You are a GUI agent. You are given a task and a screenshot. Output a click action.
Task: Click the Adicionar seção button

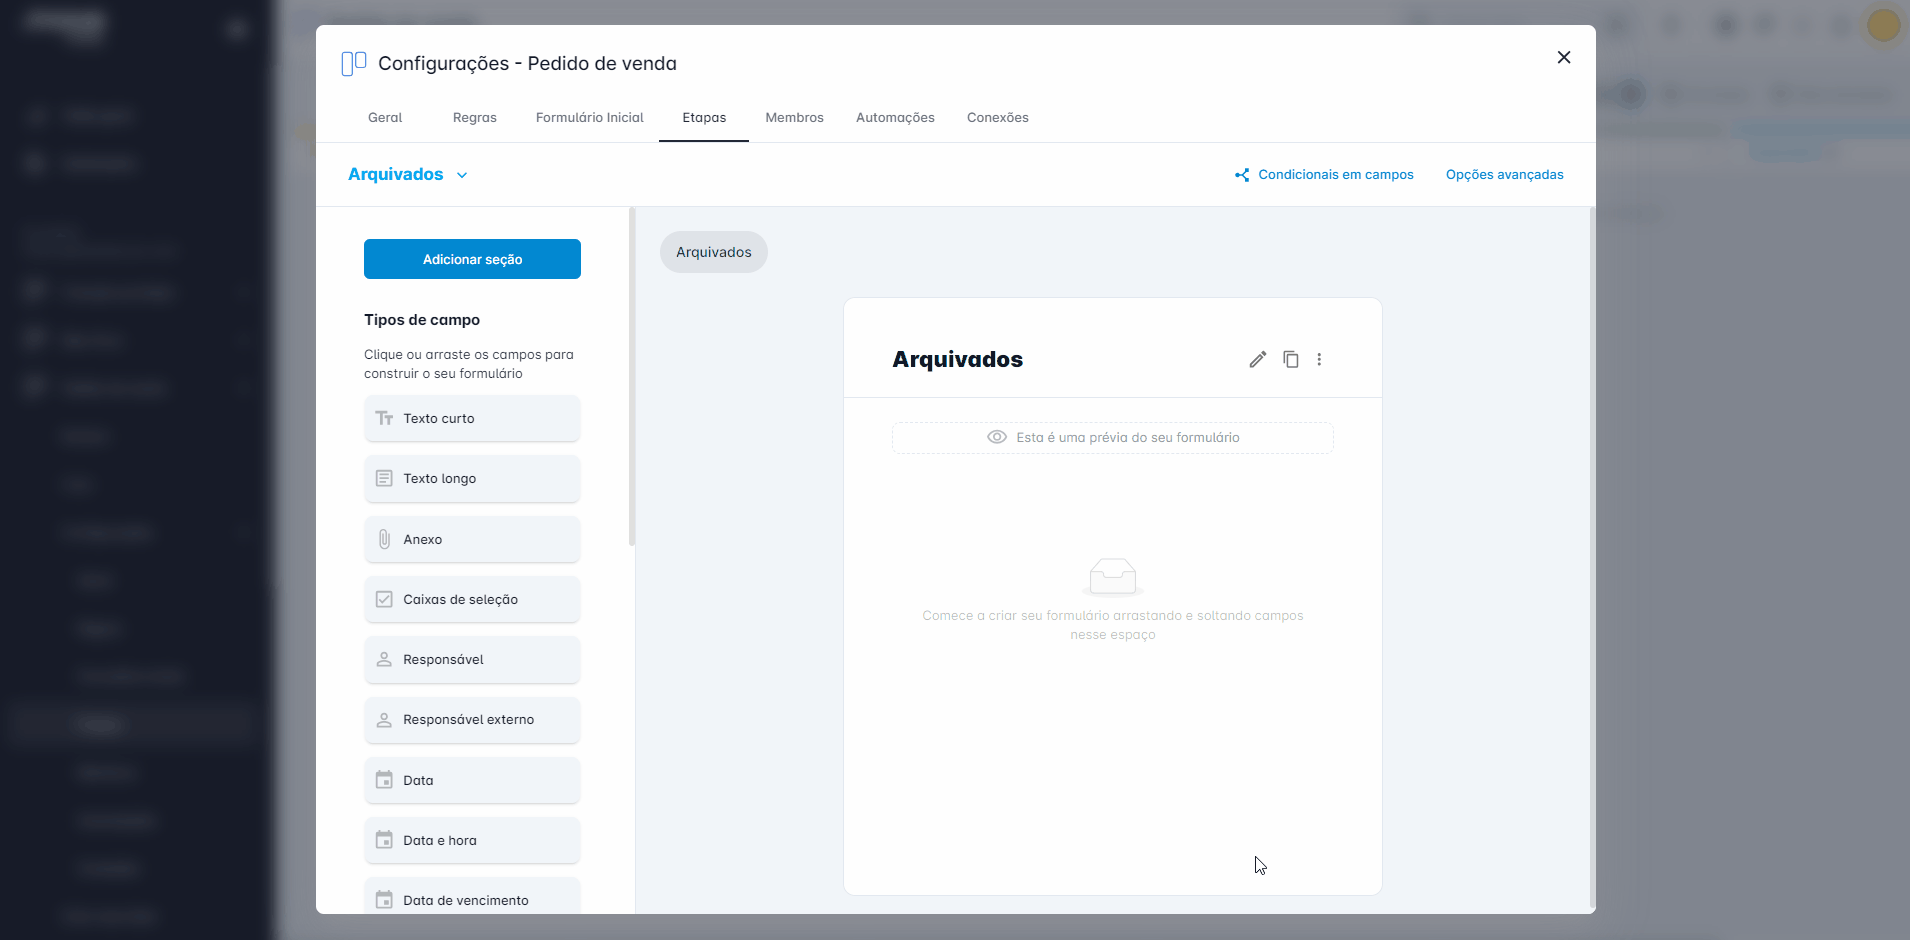pyautogui.click(x=472, y=259)
